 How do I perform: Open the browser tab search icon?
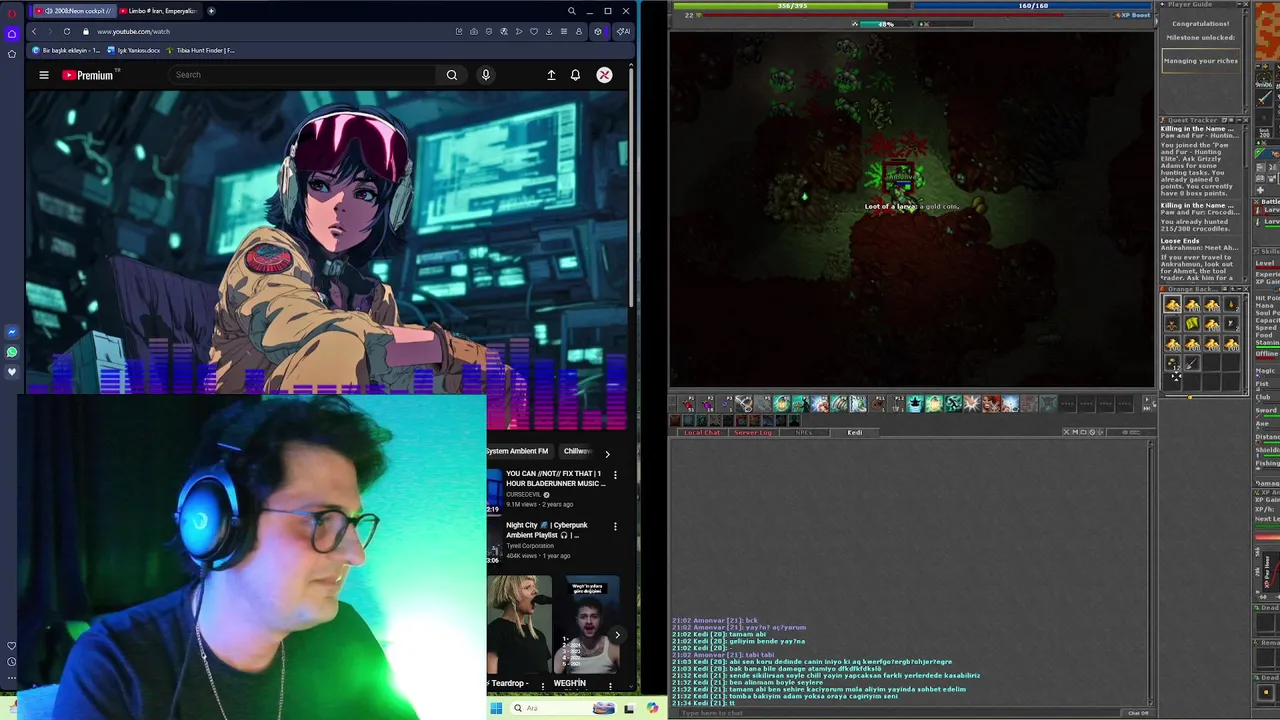point(571,11)
